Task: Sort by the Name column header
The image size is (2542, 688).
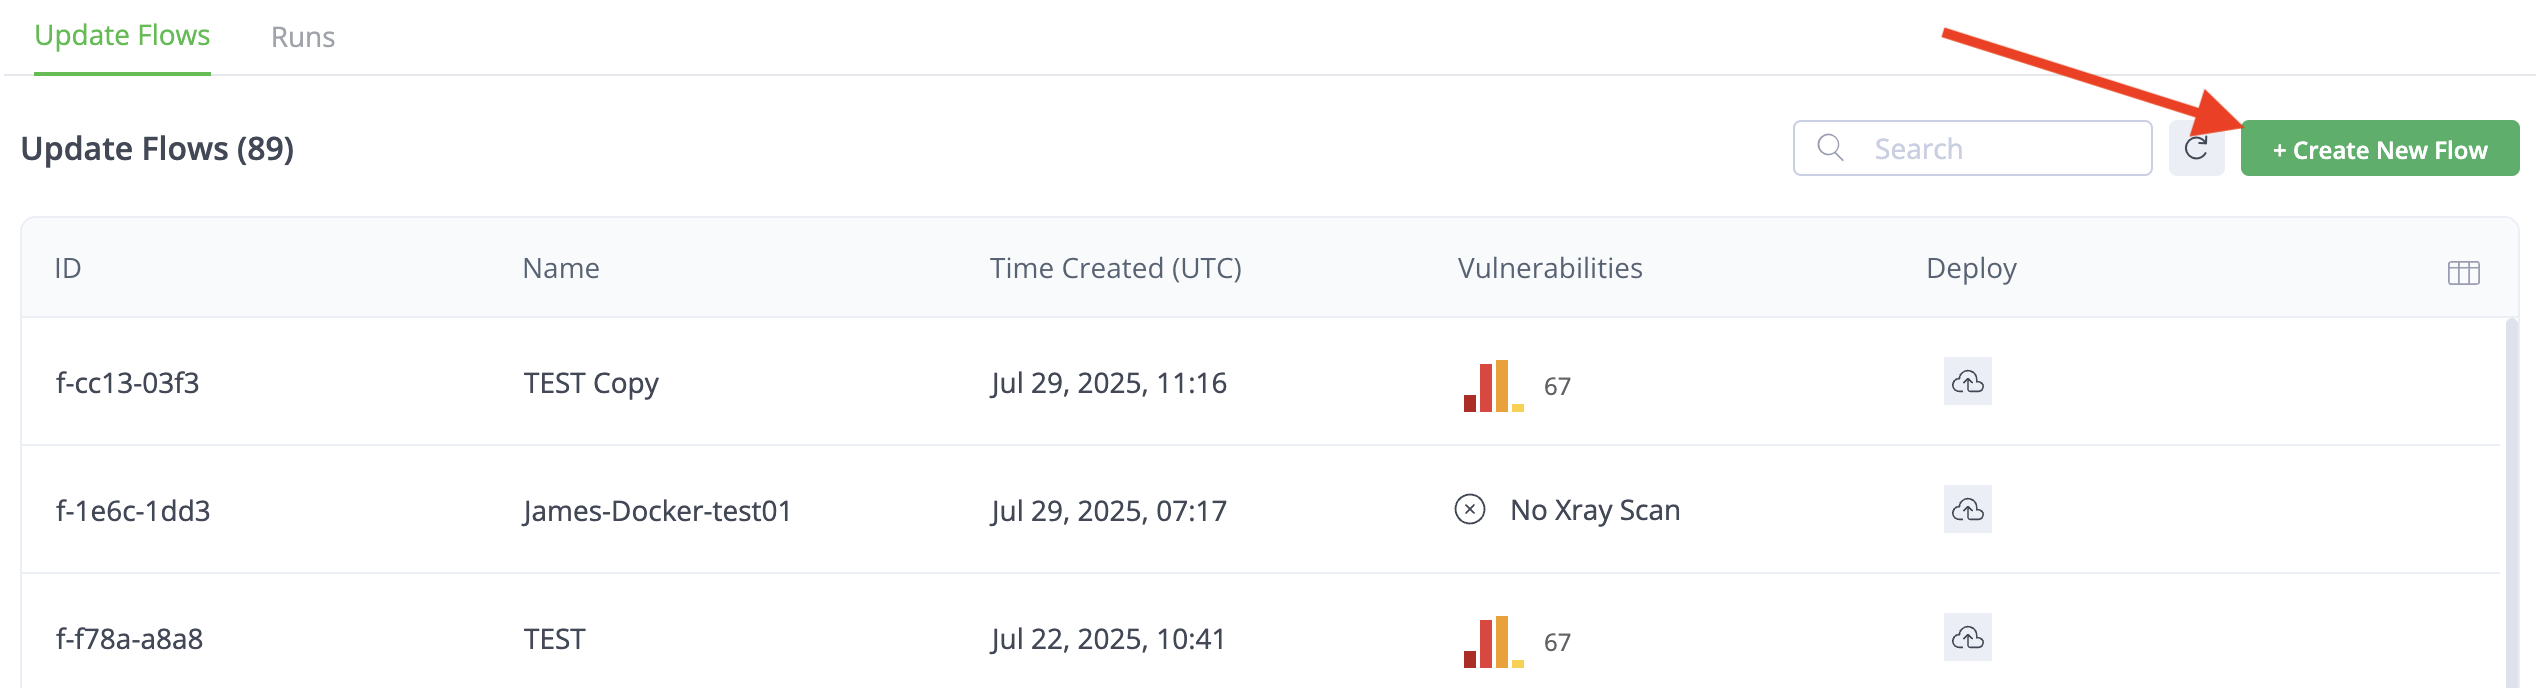Action: point(560,268)
